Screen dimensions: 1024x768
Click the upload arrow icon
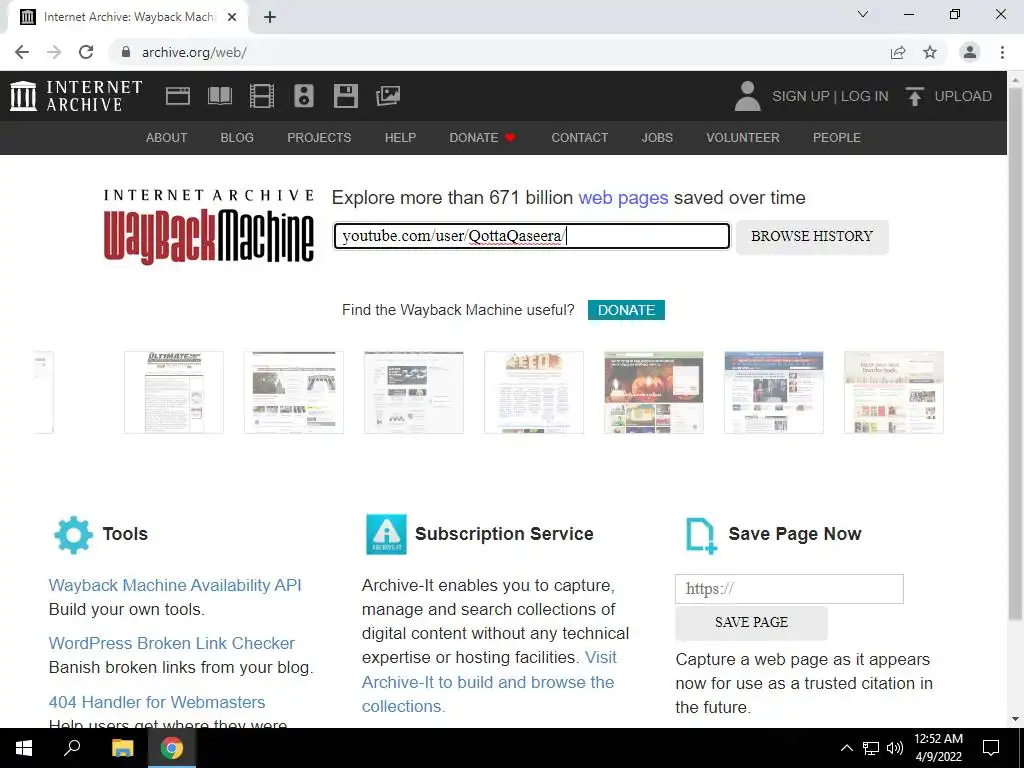point(914,96)
